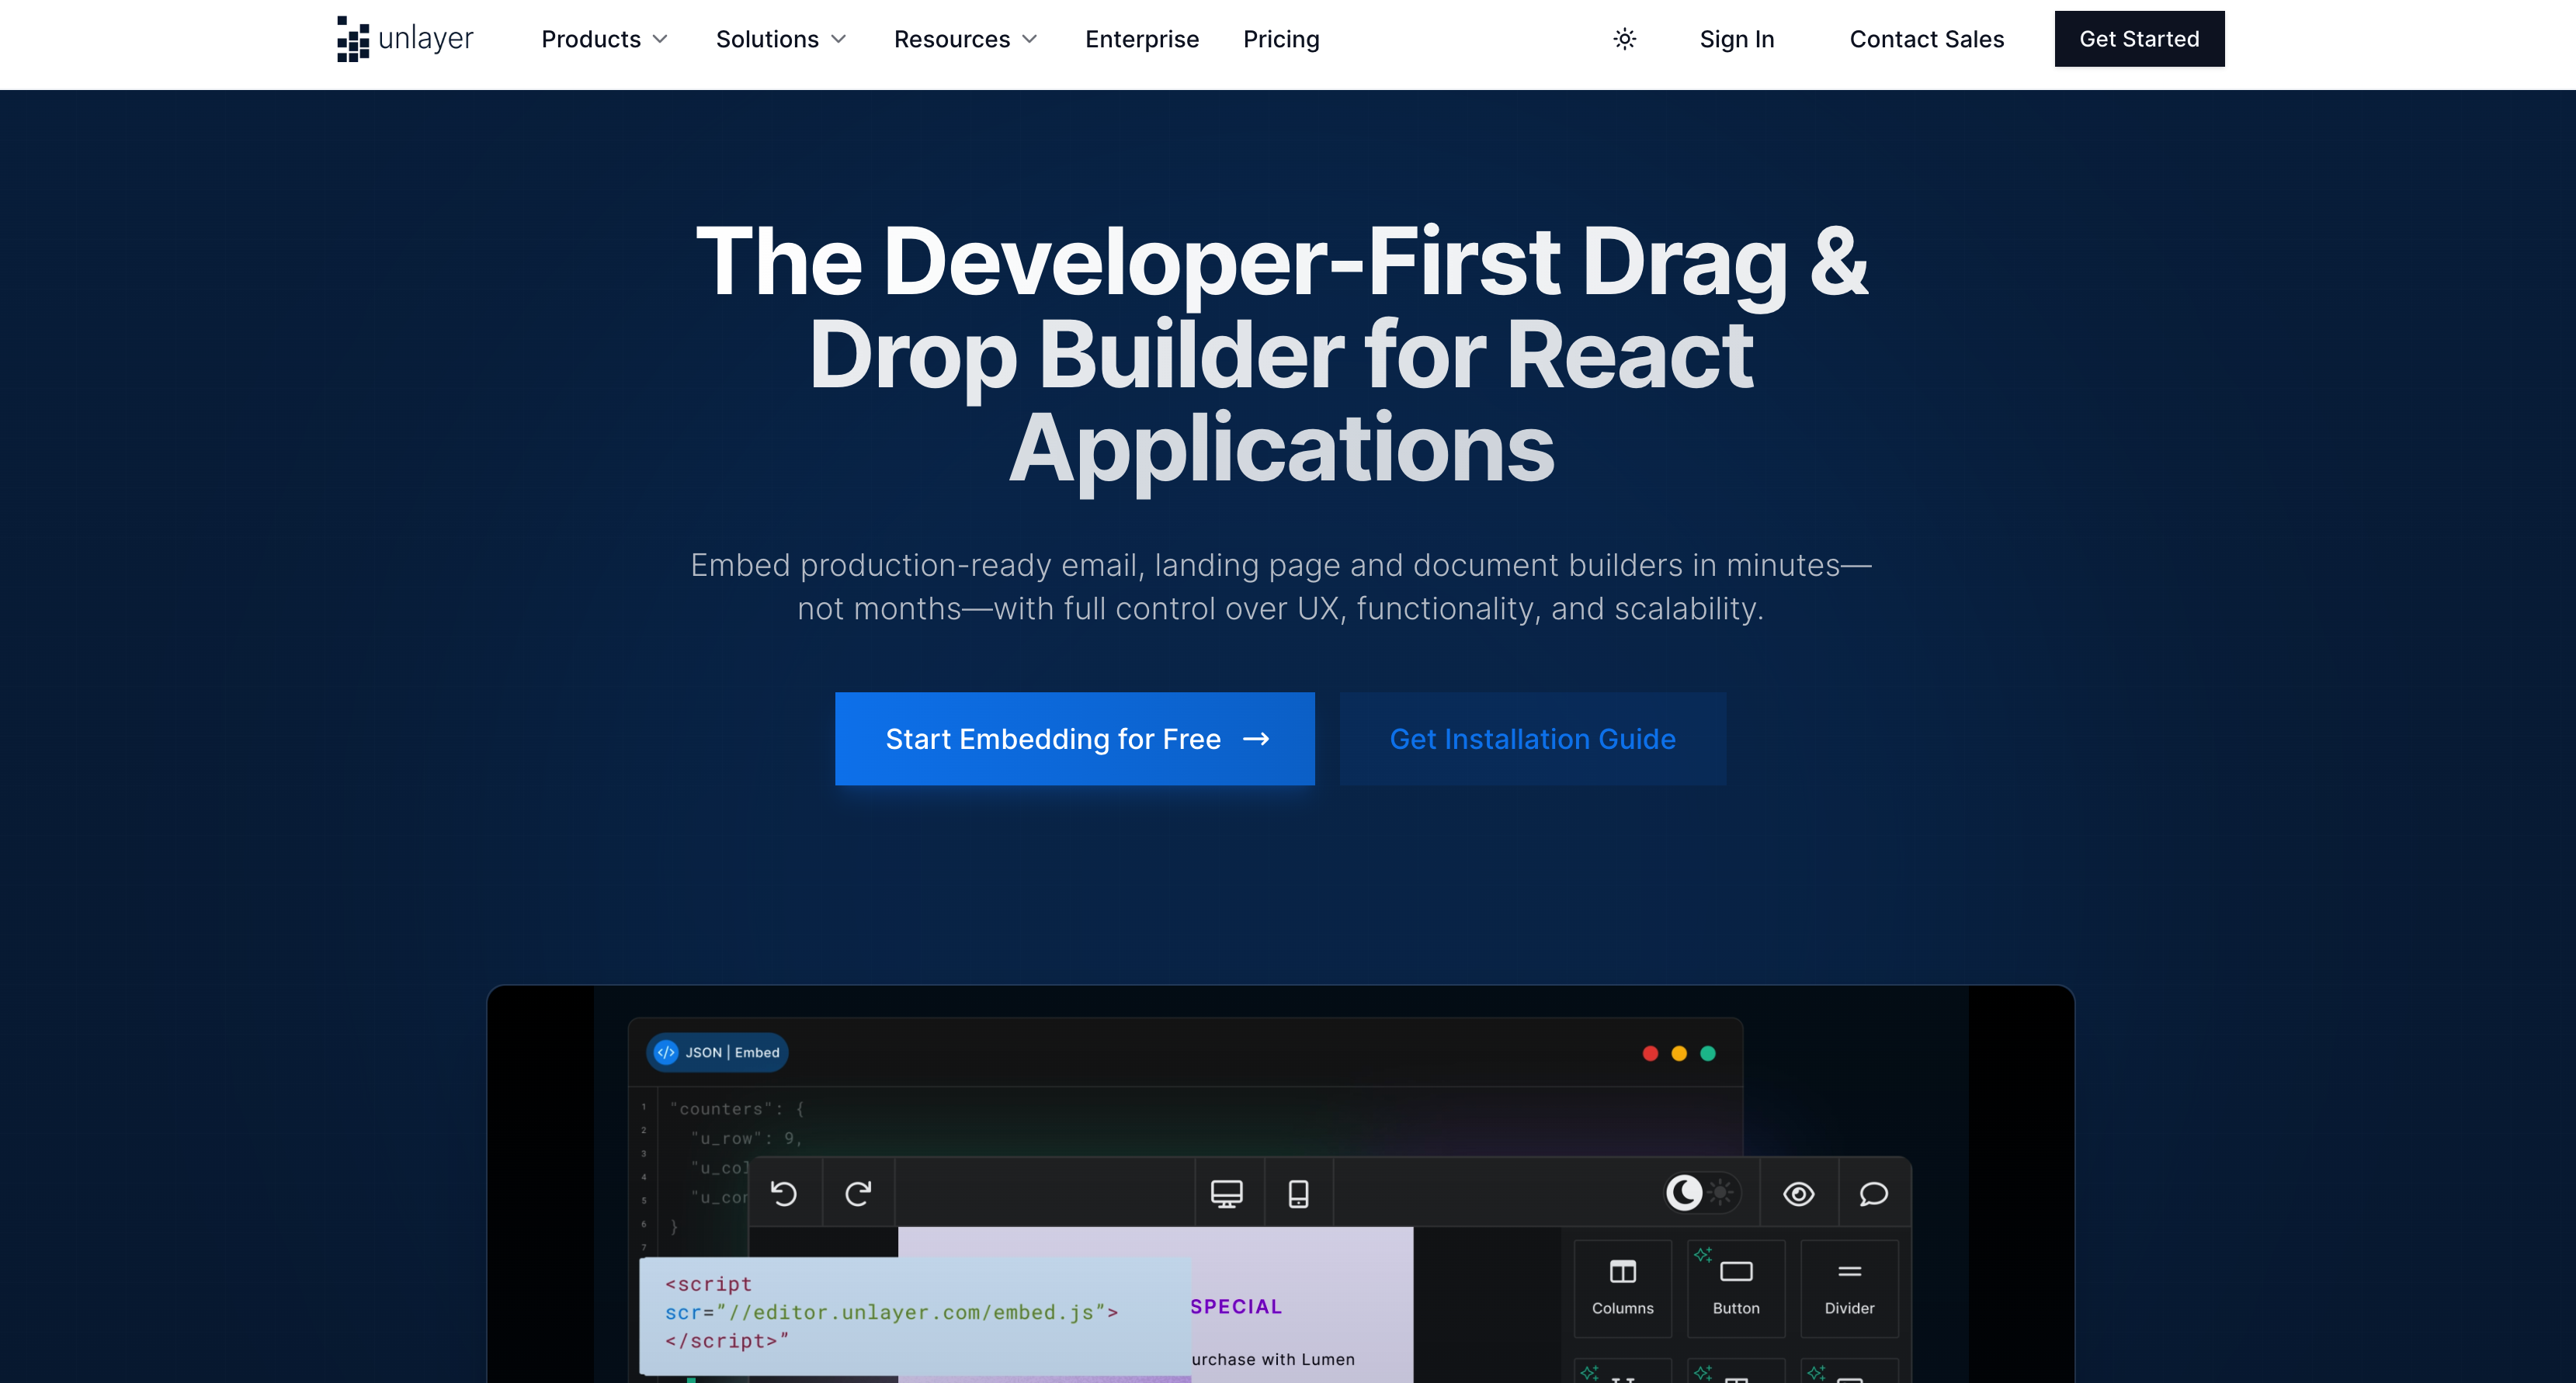Click Start Embedding for Free button

tap(1074, 739)
